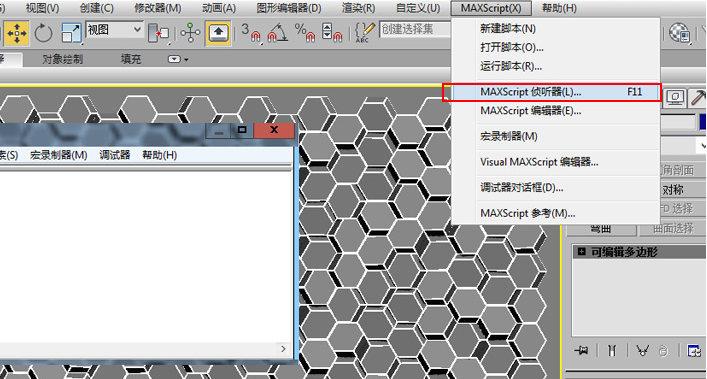
Task: Choose 运行脚本(R)... from the menu
Action: (556, 66)
